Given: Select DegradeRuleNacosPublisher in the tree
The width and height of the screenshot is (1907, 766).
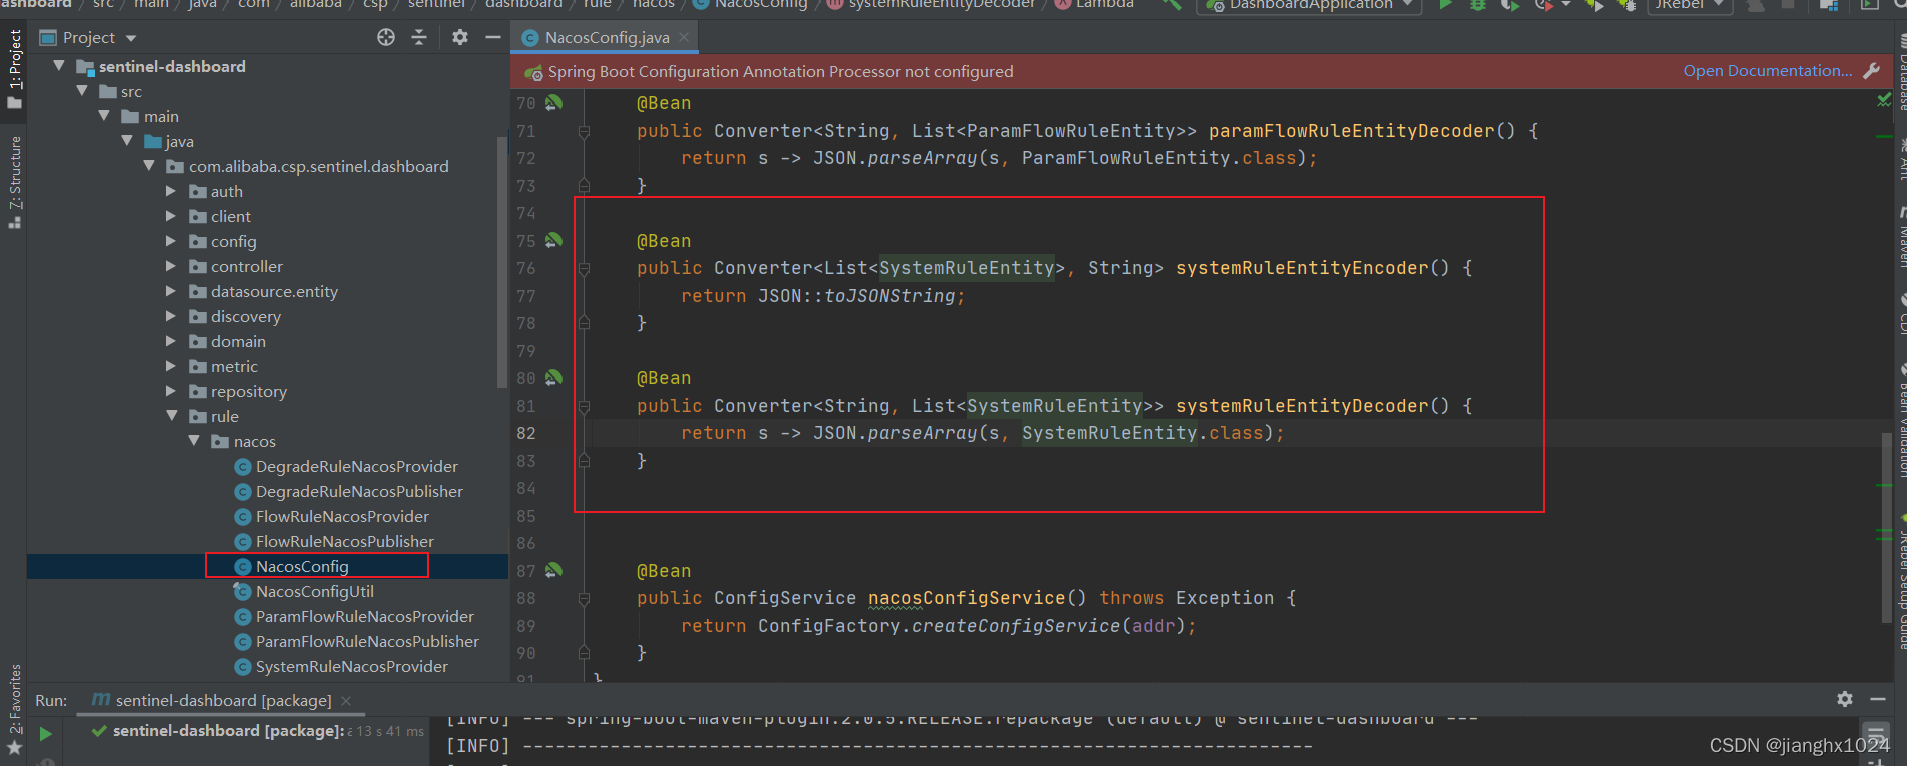Looking at the screenshot, I should click(359, 491).
